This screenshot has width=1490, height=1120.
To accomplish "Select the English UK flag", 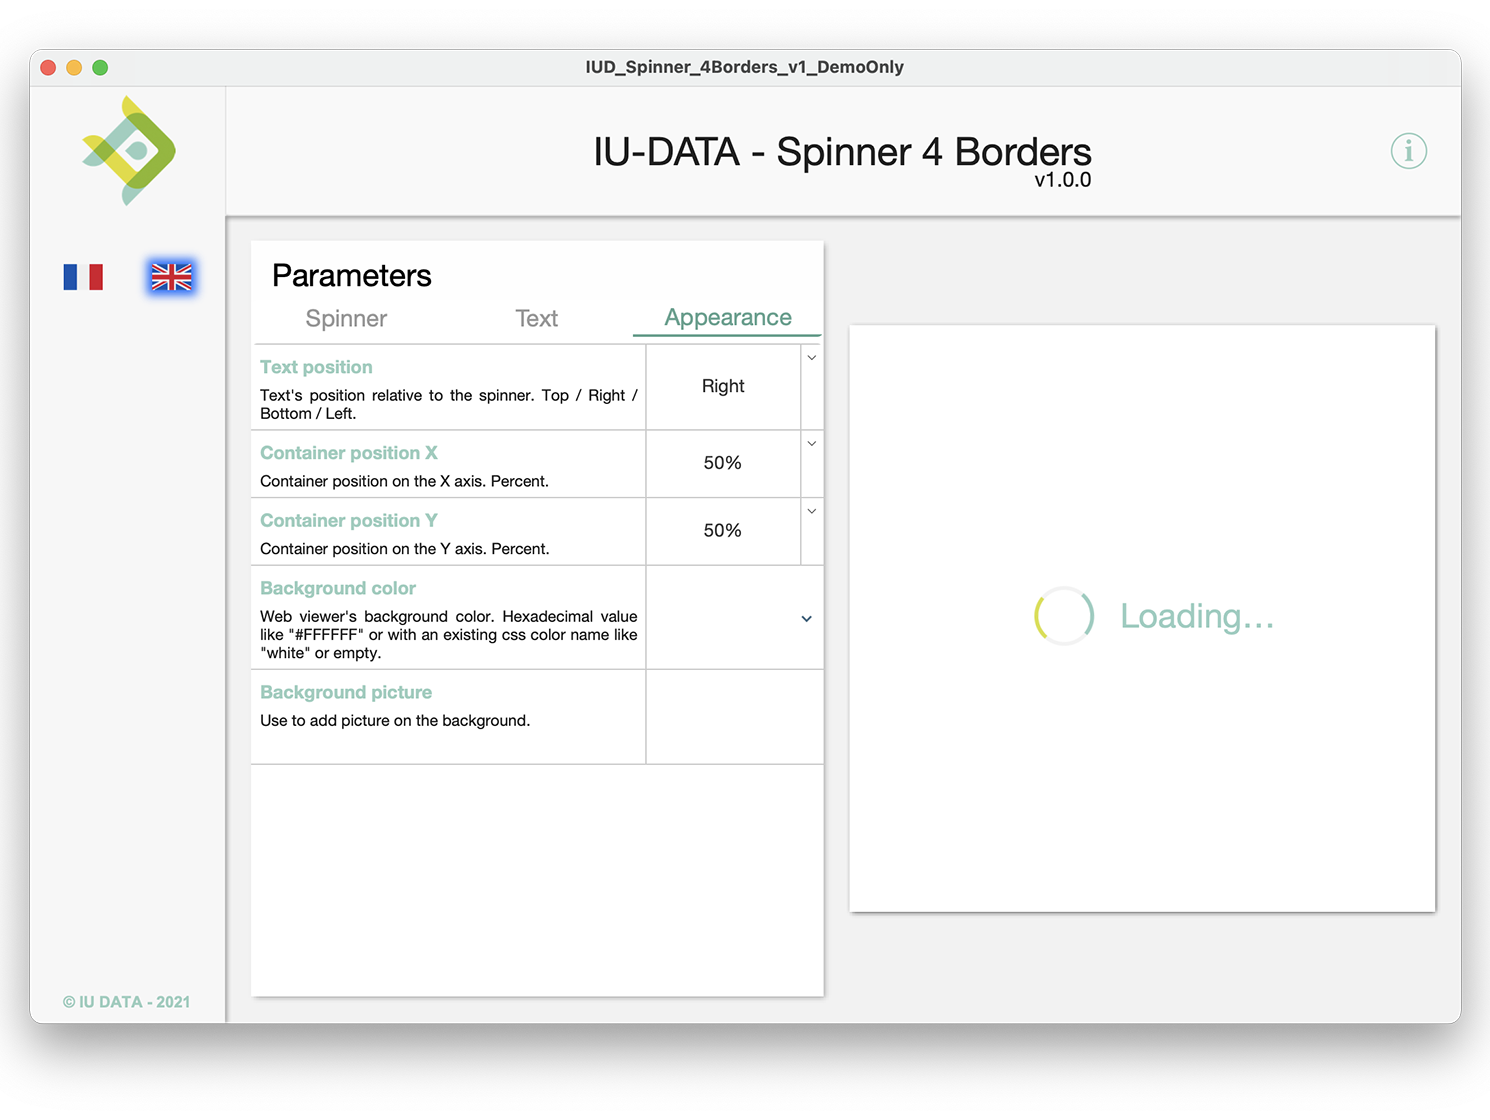I will coord(171,277).
